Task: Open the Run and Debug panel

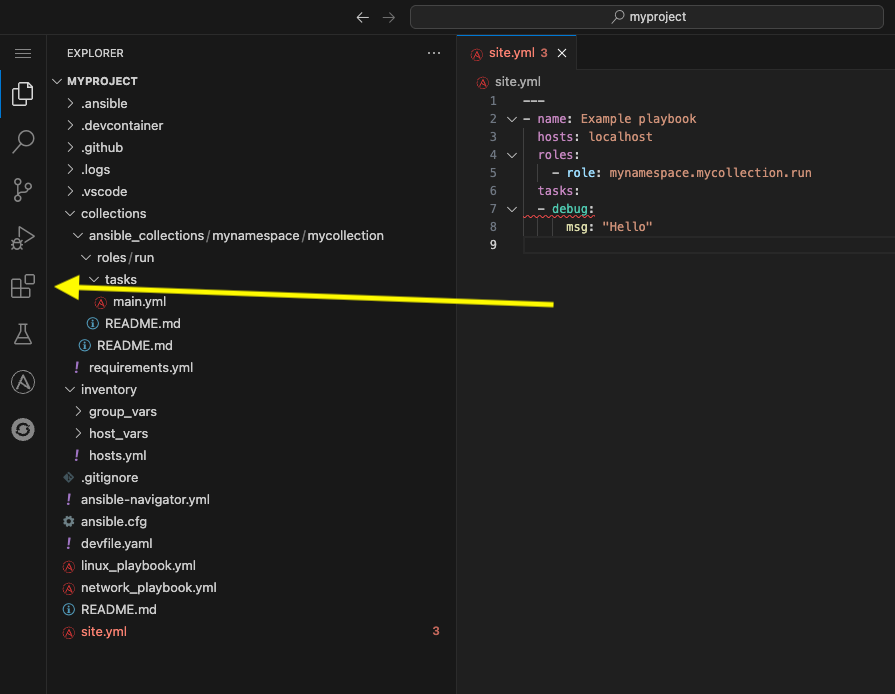Action: [x=22, y=238]
